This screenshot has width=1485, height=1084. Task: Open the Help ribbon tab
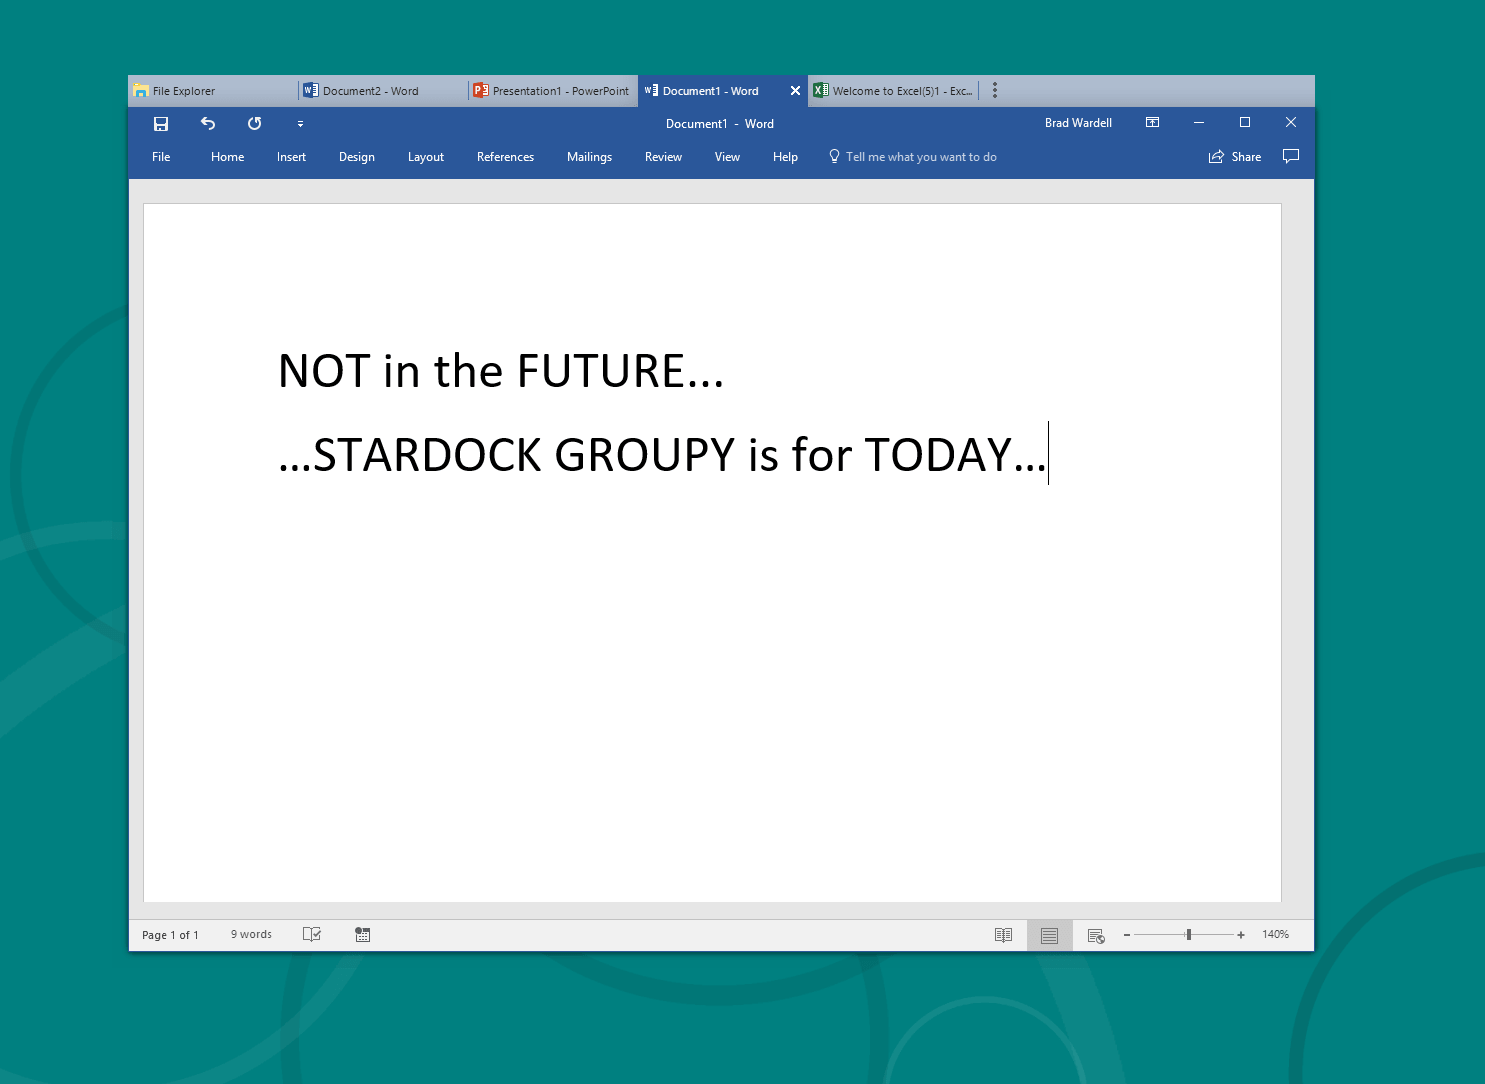[785, 157]
